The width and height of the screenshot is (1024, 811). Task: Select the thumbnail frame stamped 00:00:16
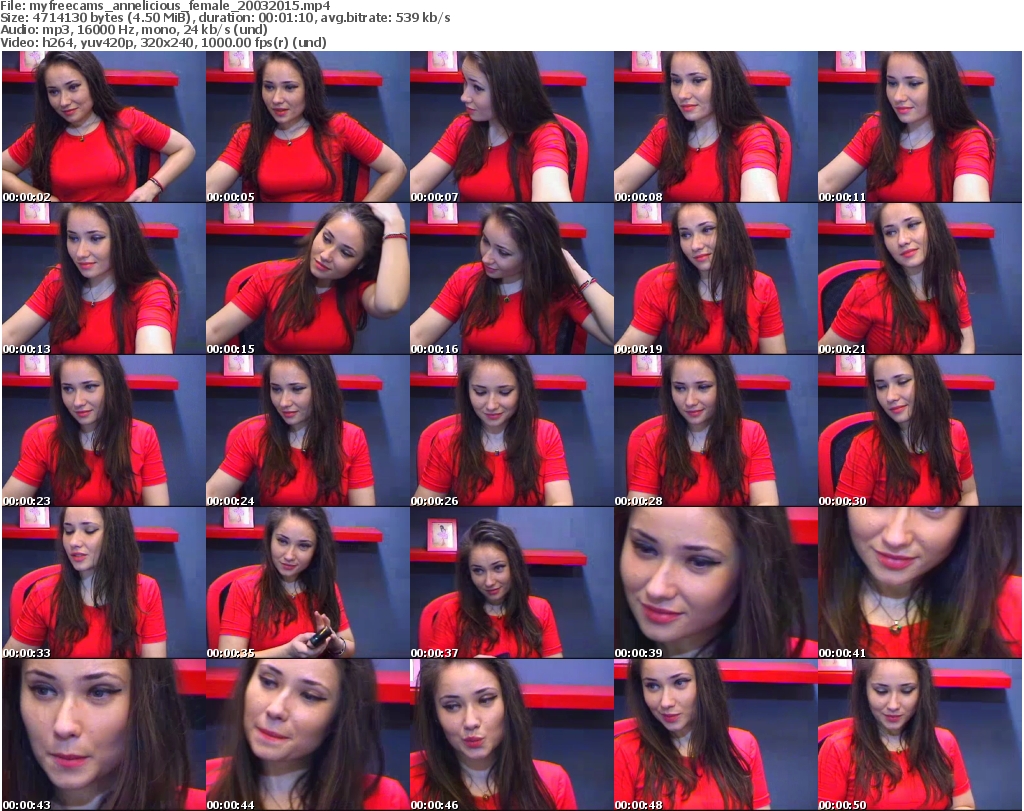(511, 279)
